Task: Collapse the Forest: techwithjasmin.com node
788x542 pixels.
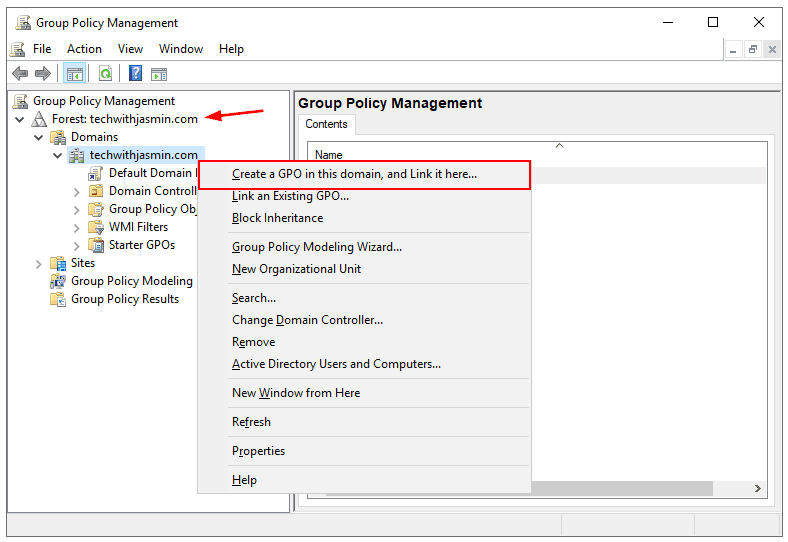Action: coord(20,120)
